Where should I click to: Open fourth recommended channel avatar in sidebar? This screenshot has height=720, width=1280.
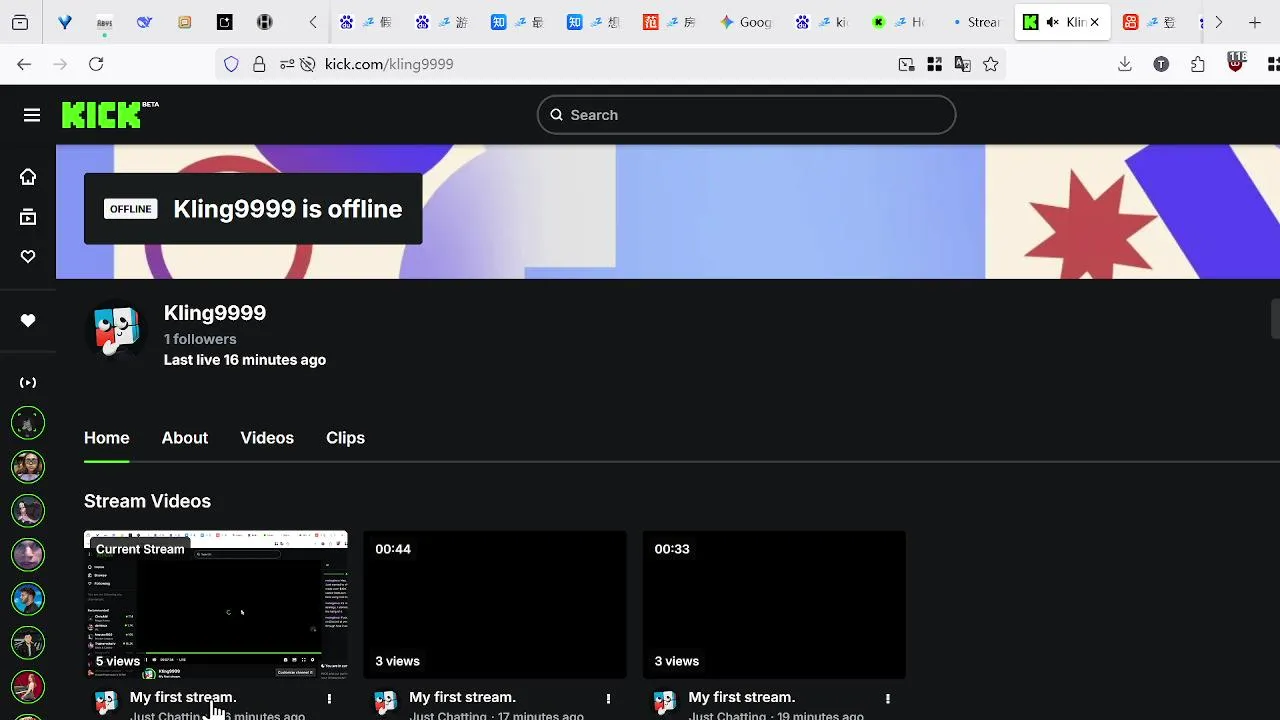coord(28,555)
